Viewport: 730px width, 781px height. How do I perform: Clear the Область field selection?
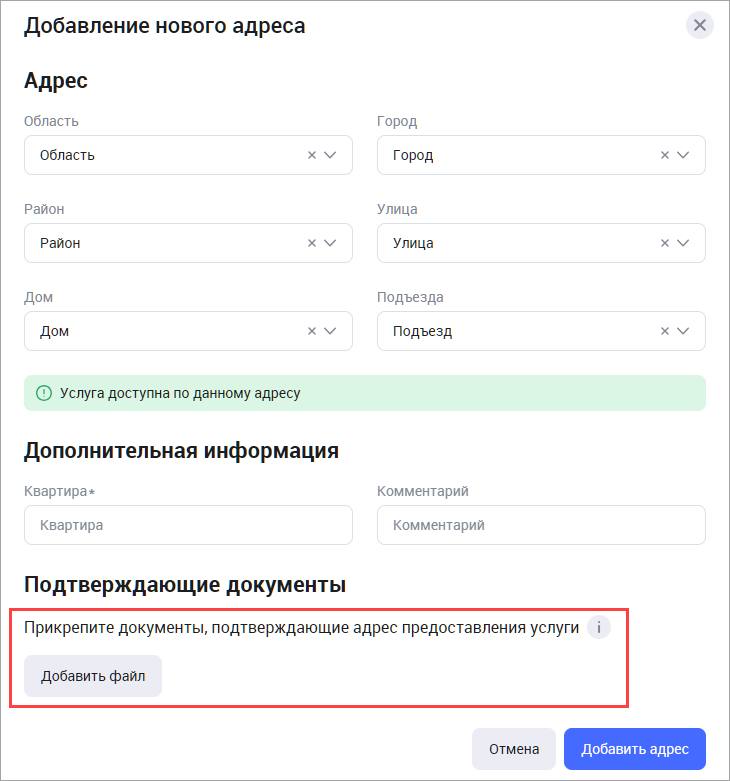tap(312, 155)
